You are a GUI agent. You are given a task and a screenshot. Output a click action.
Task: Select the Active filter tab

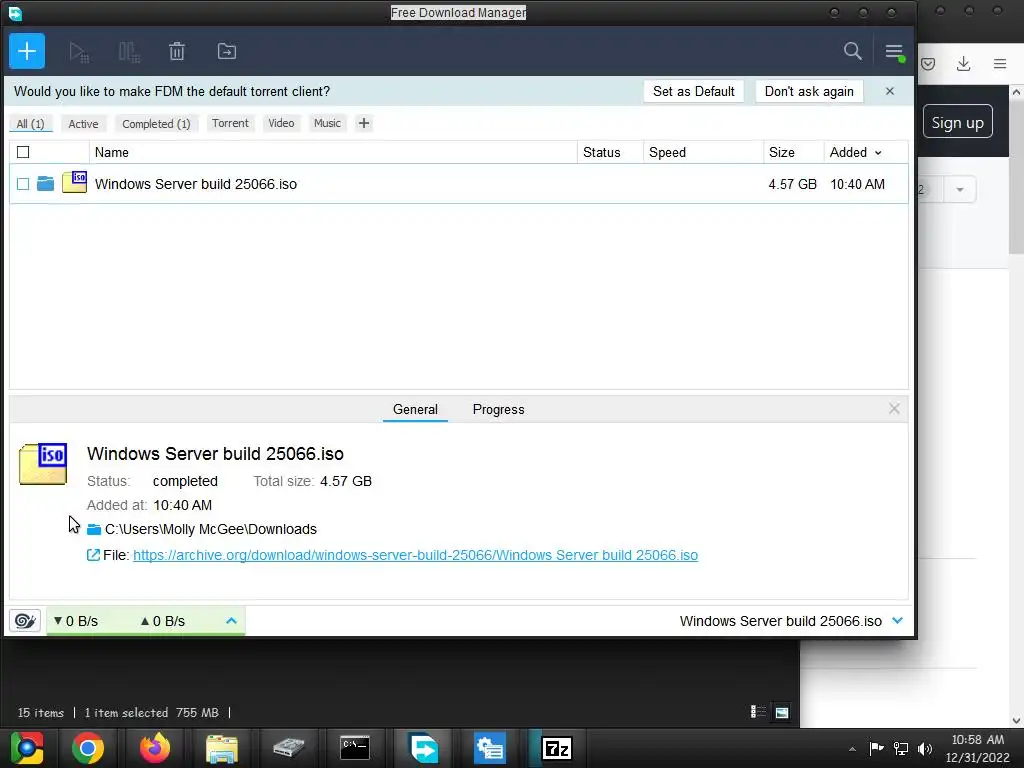[84, 123]
